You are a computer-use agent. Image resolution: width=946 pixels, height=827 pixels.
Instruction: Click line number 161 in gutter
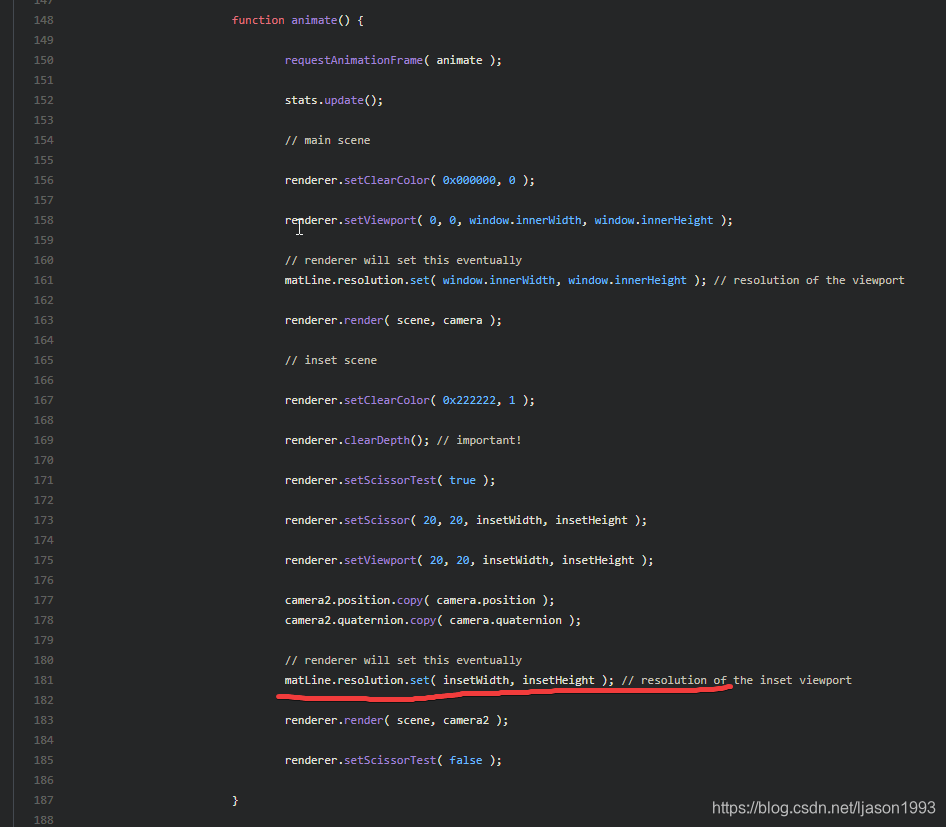click(x=43, y=280)
